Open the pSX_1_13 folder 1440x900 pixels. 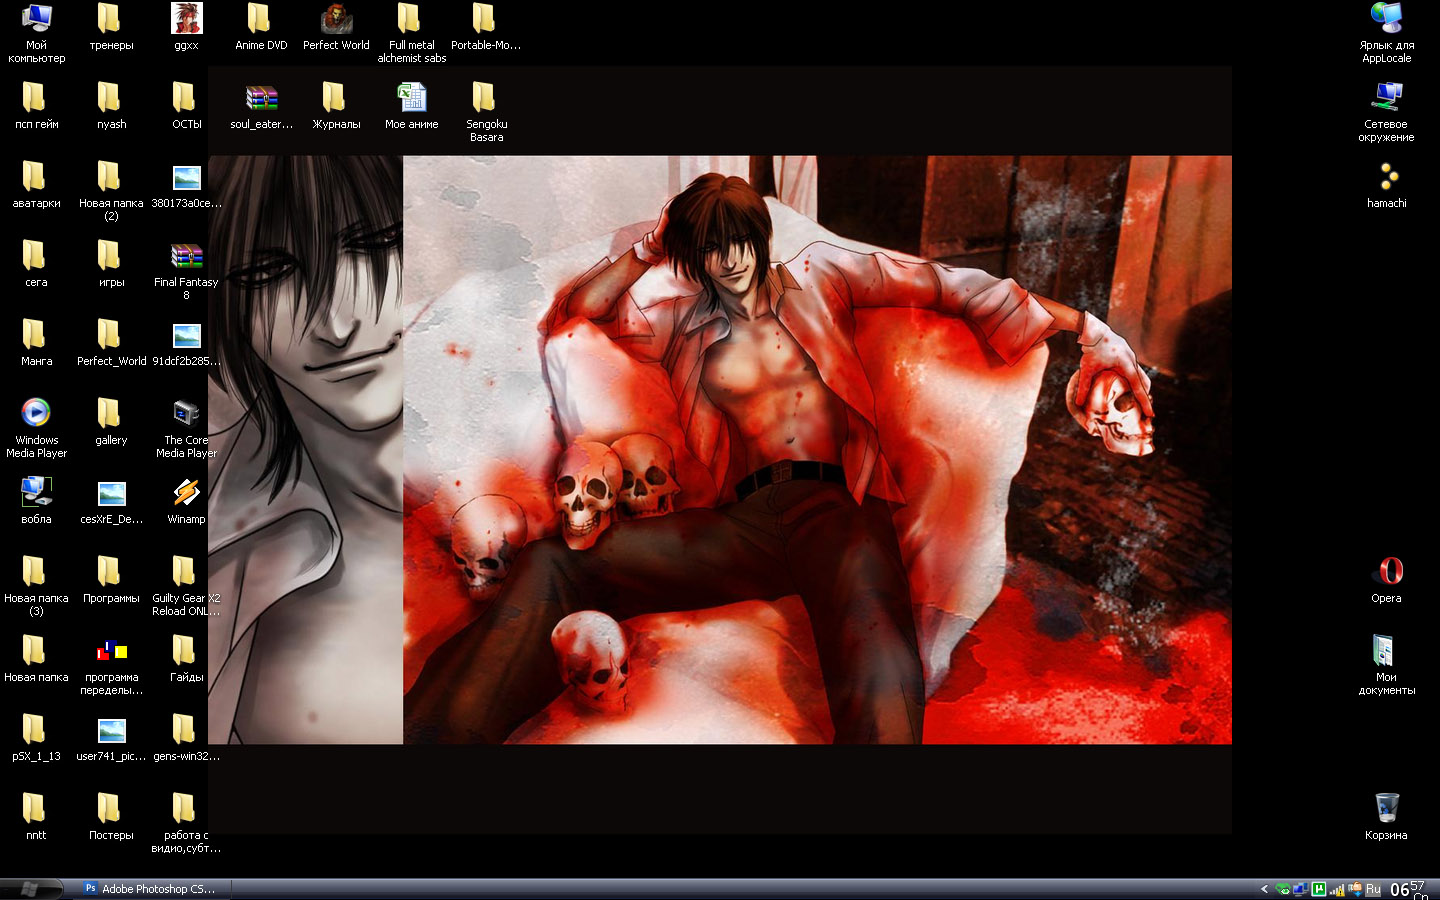[x=36, y=738]
